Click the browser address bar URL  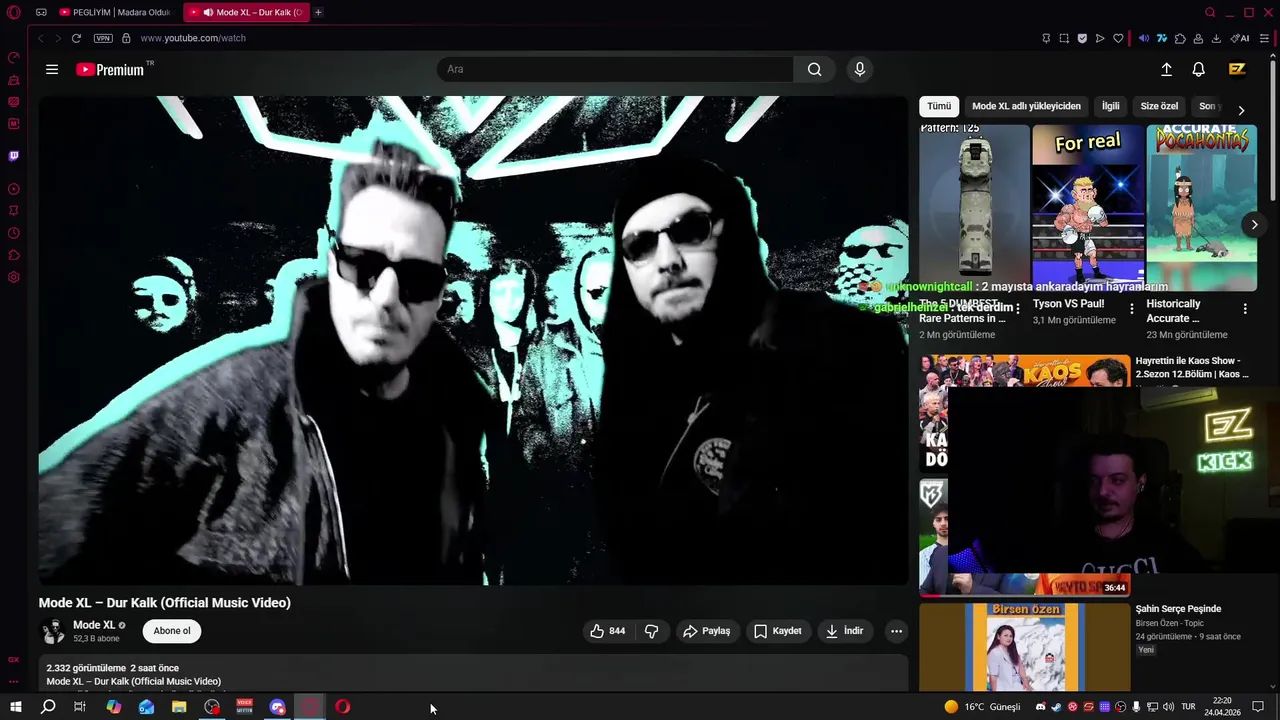pos(193,38)
